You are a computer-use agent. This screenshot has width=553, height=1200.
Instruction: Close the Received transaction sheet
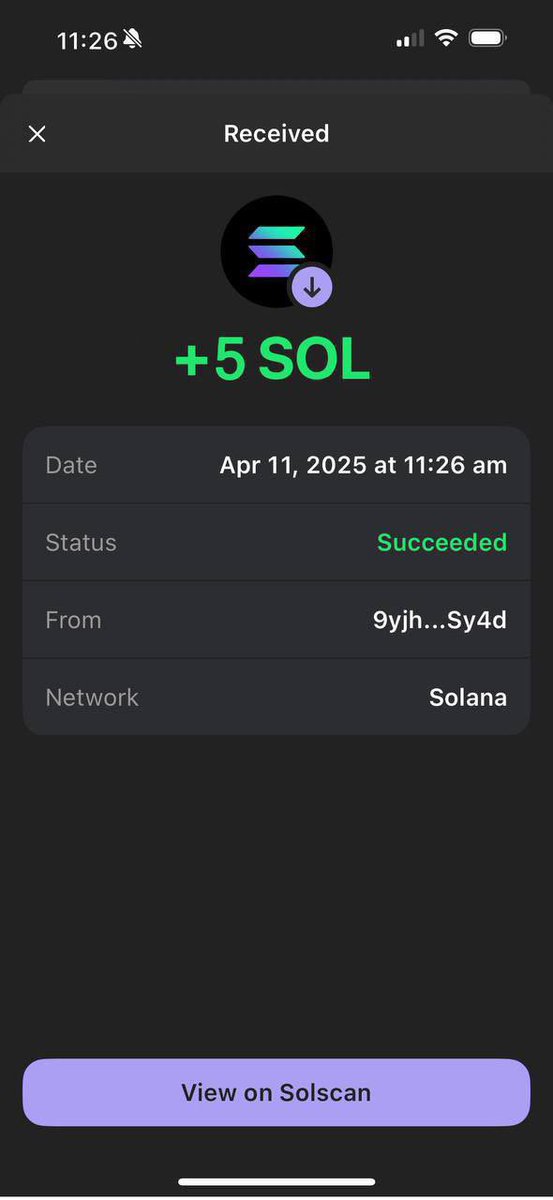pyautogui.click(x=37, y=134)
